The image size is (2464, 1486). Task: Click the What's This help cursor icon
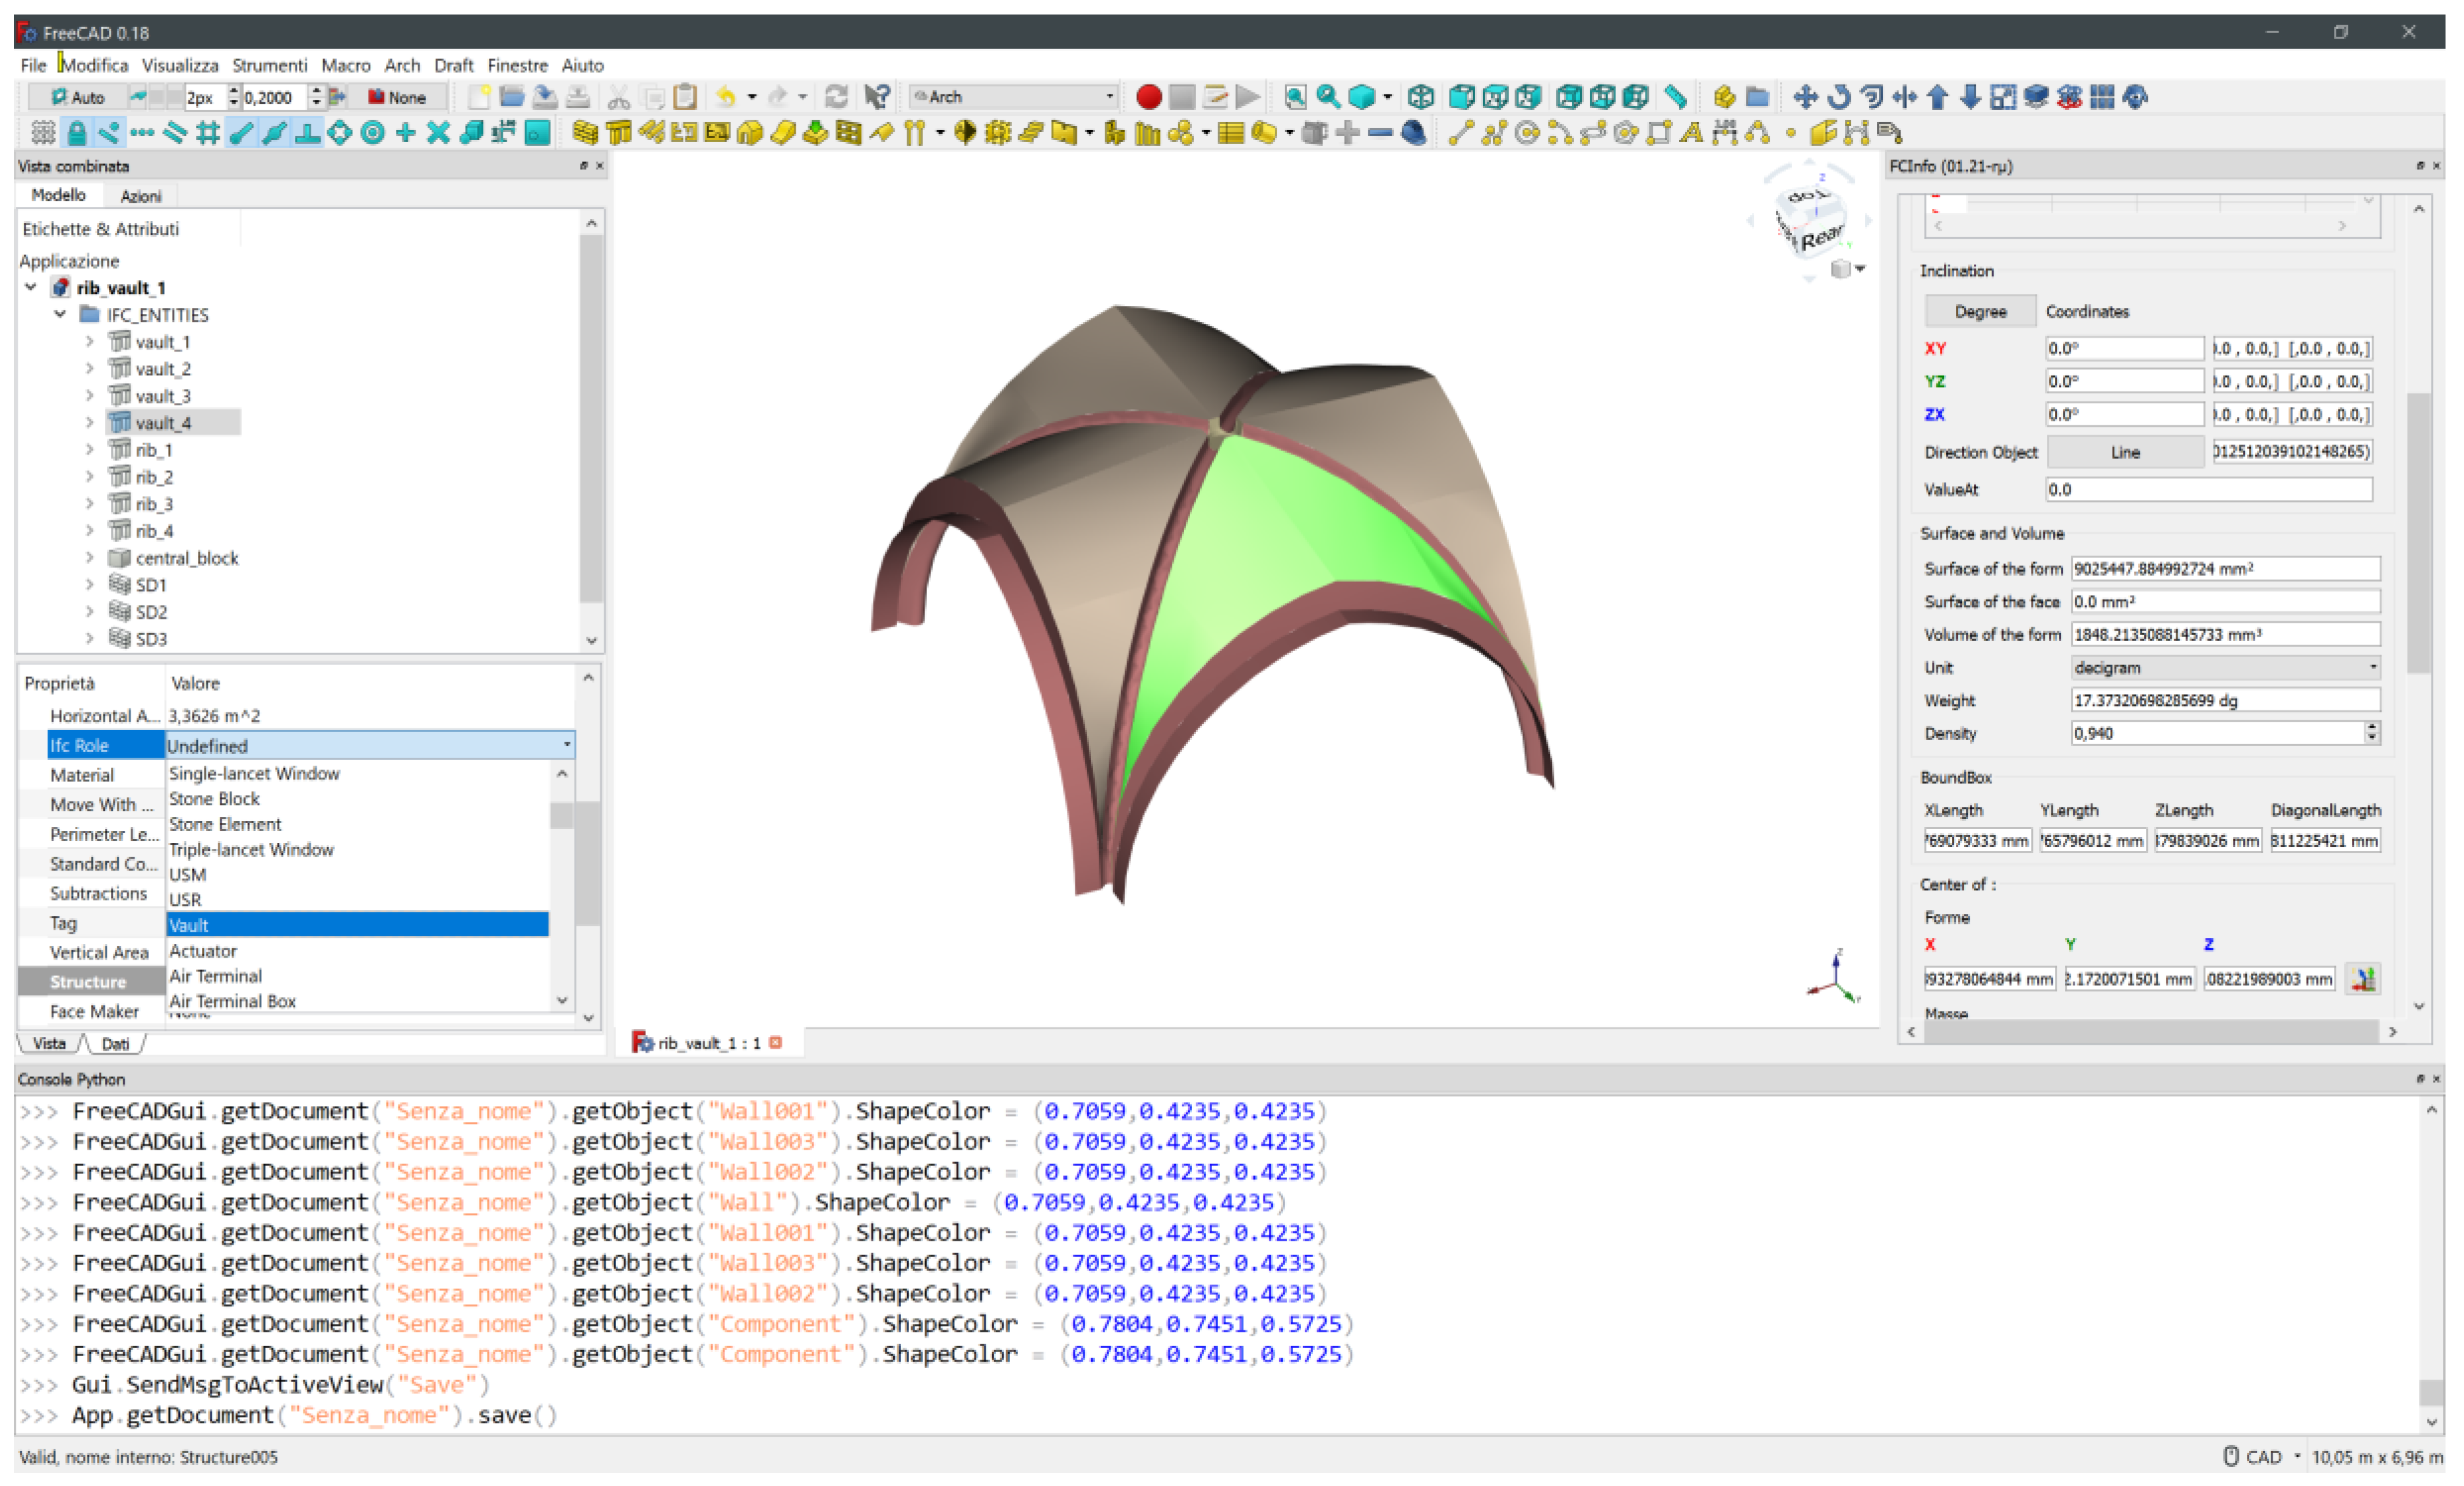click(x=877, y=97)
